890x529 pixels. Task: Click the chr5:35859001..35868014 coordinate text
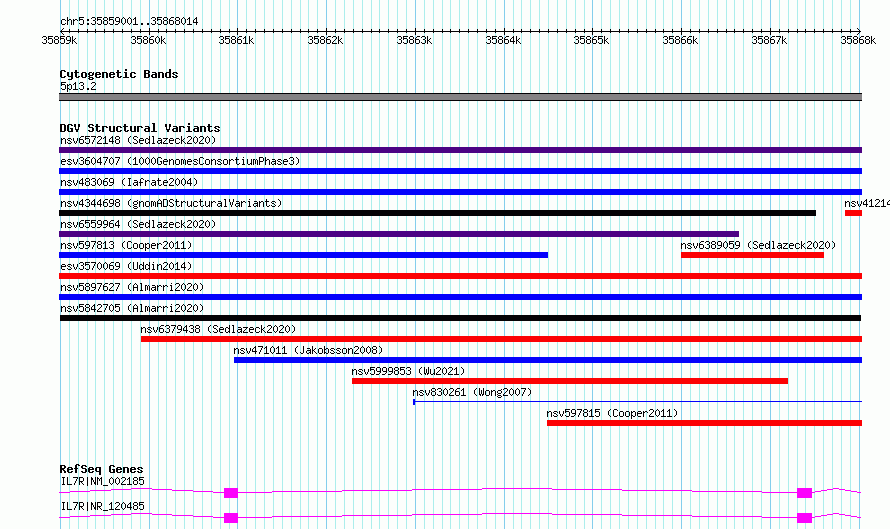tap(129, 21)
